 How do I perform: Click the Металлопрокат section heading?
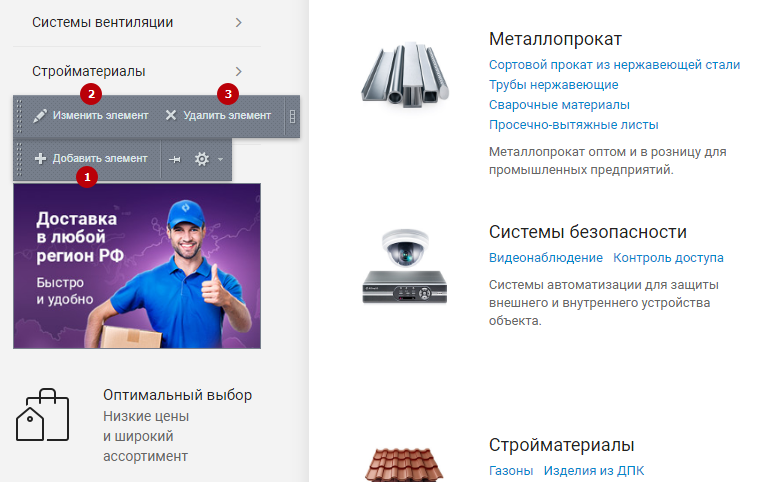tap(555, 39)
